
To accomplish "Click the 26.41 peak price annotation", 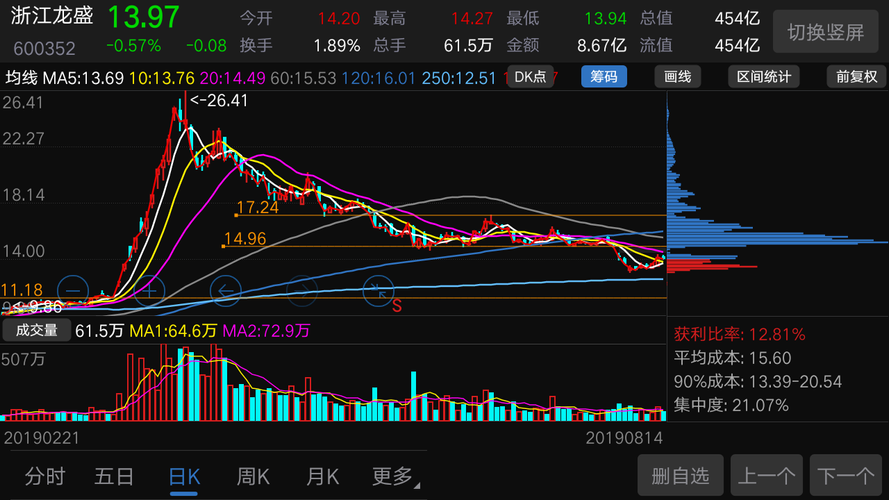I will click(219, 100).
